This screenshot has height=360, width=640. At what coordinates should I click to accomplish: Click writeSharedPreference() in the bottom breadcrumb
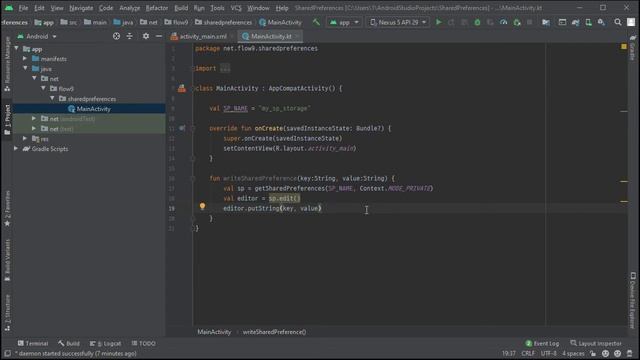(274, 332)
